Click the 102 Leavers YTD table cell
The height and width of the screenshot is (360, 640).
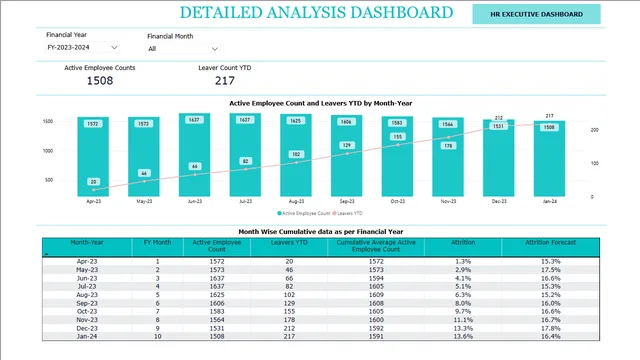[x=289, y=295]
